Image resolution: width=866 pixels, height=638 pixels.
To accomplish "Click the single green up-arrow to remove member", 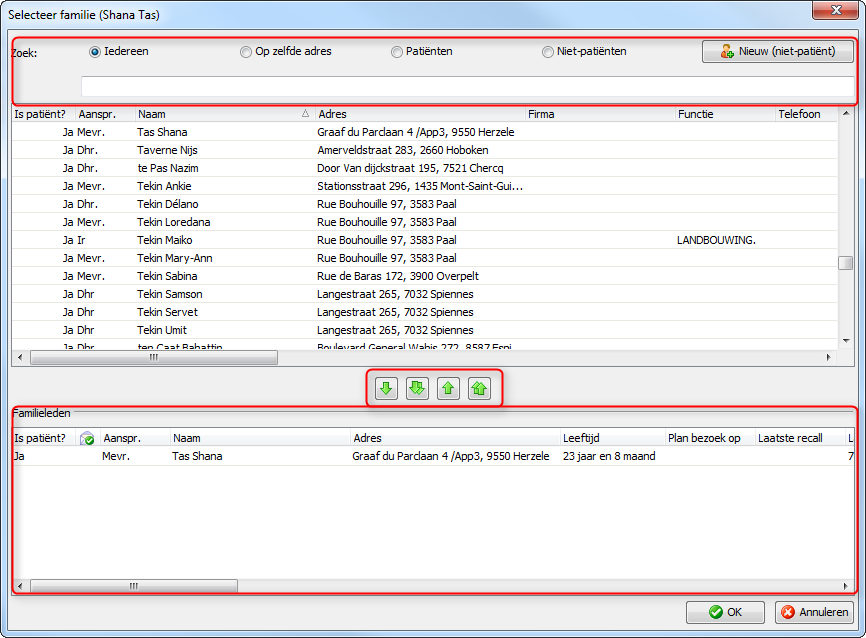I will coord(448,388).
